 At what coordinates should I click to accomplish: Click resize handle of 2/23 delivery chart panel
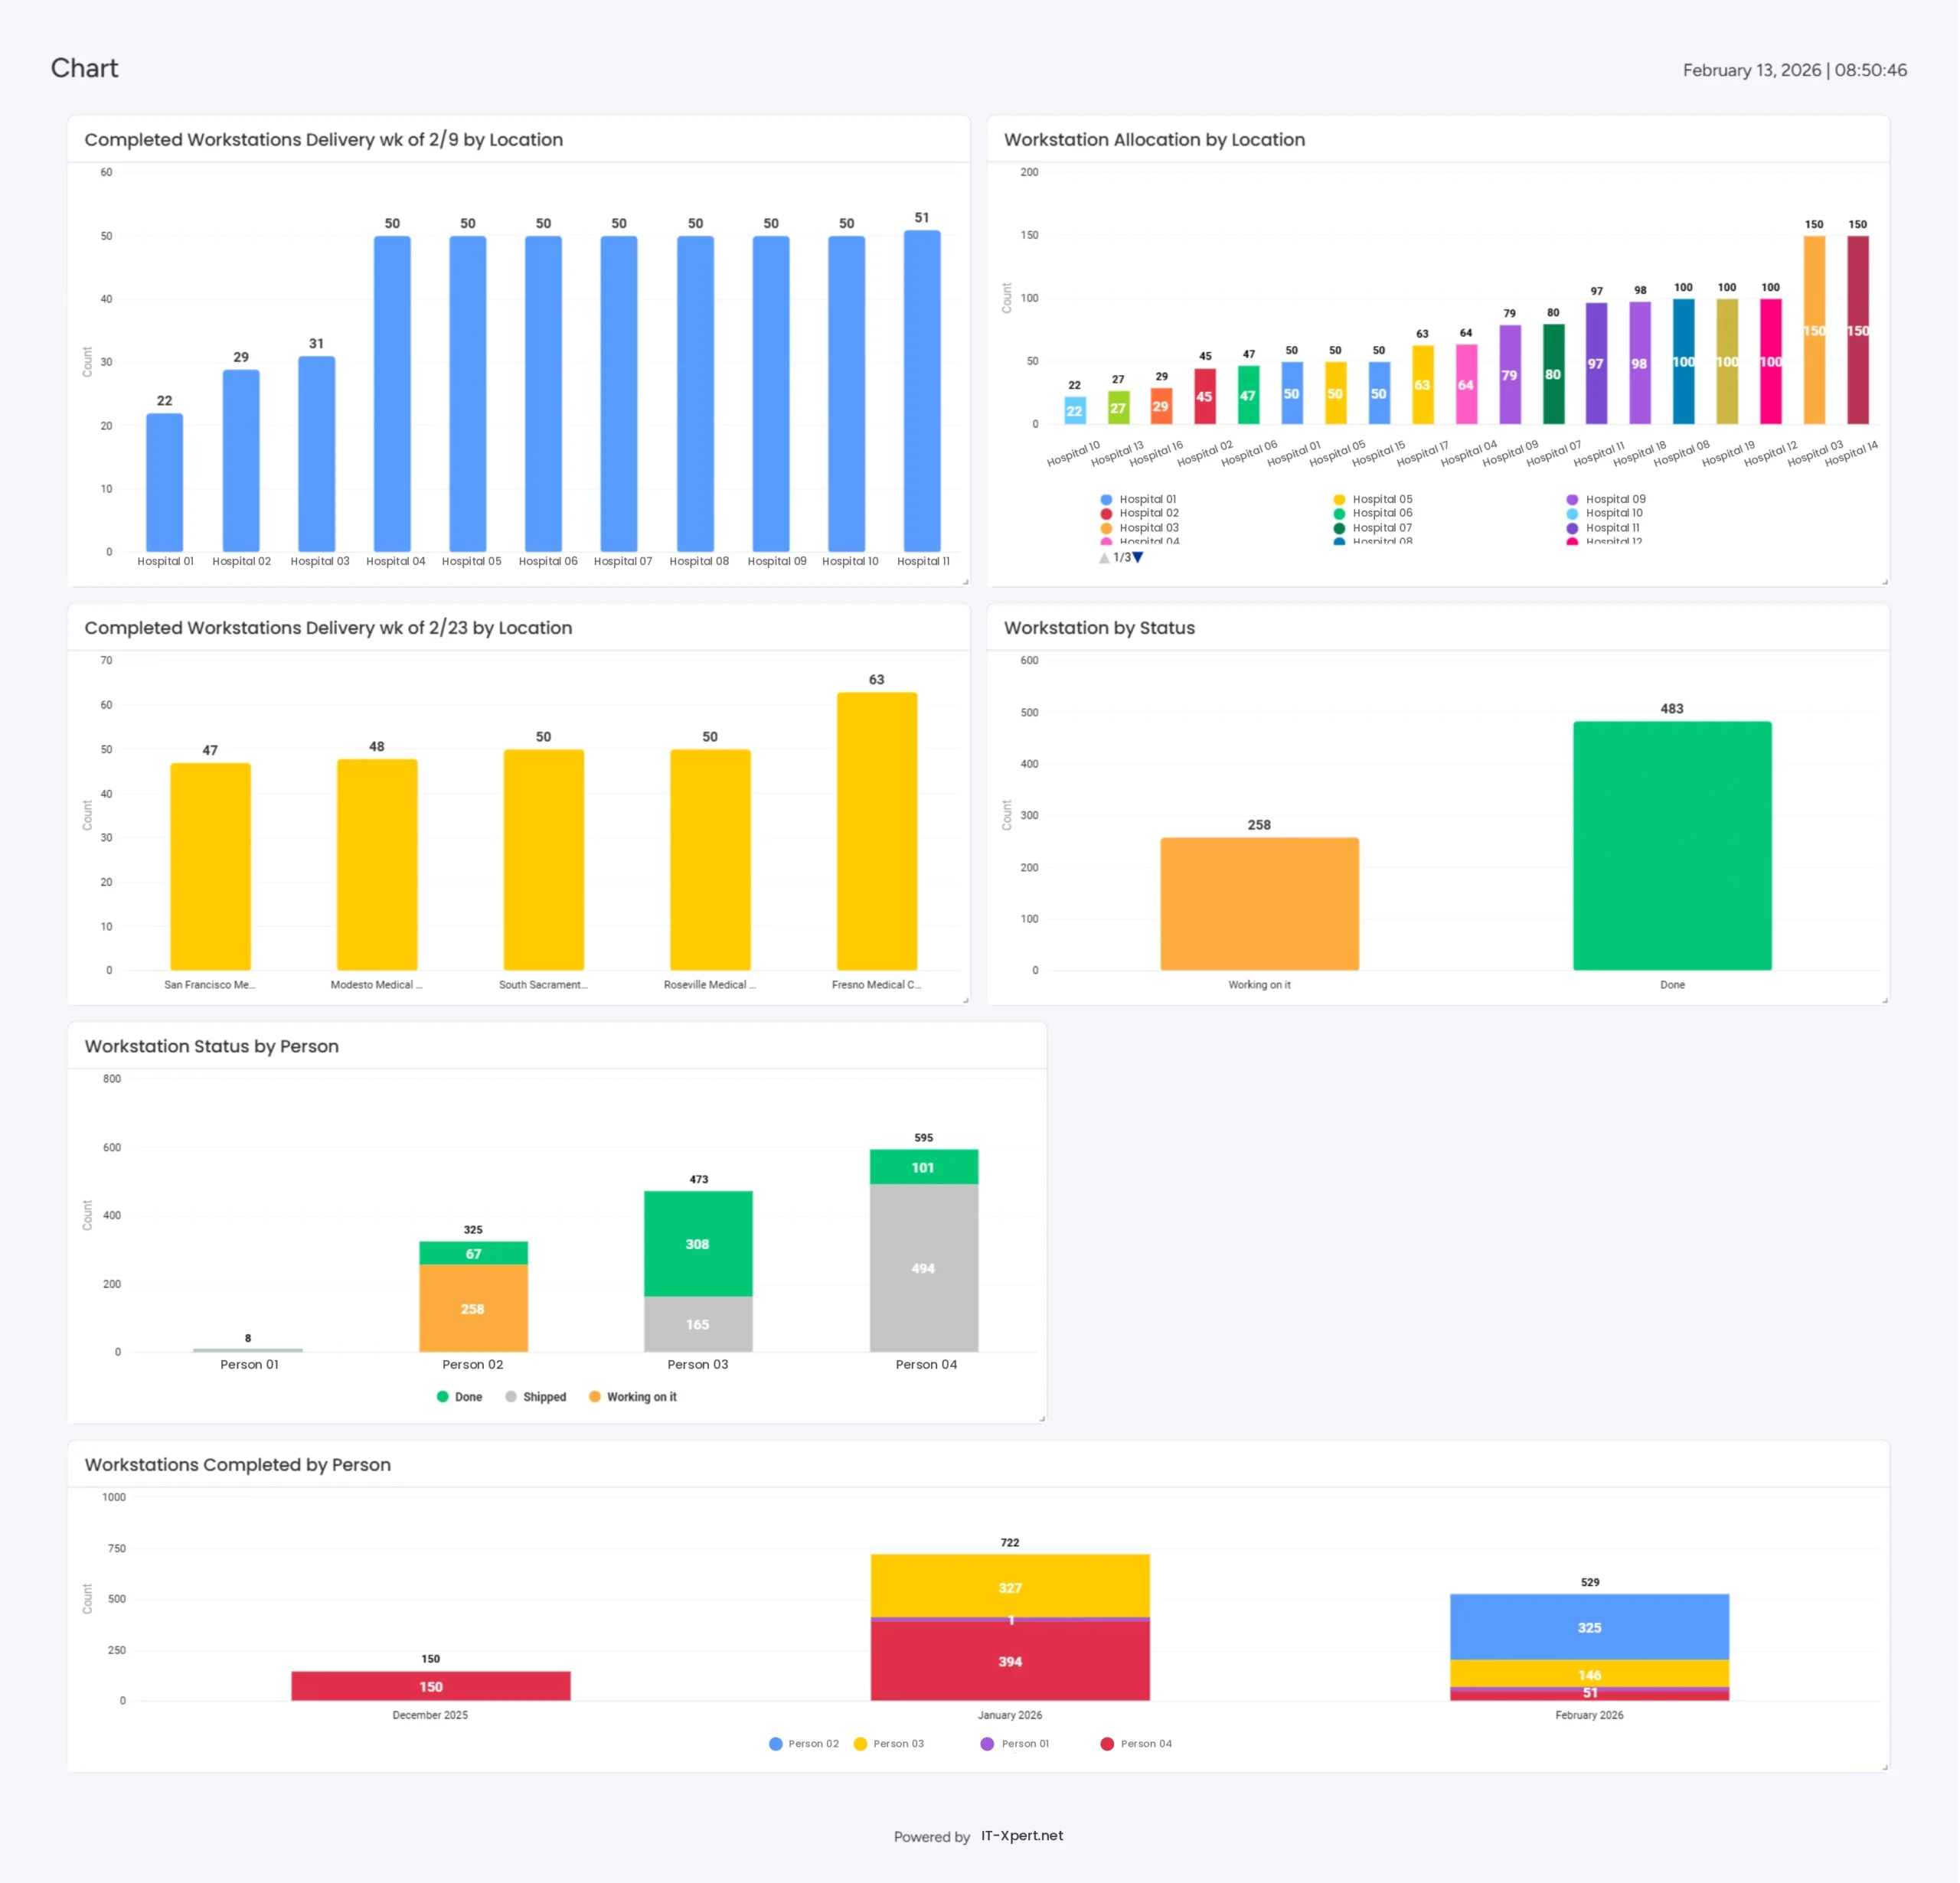tap(966, 1000)
